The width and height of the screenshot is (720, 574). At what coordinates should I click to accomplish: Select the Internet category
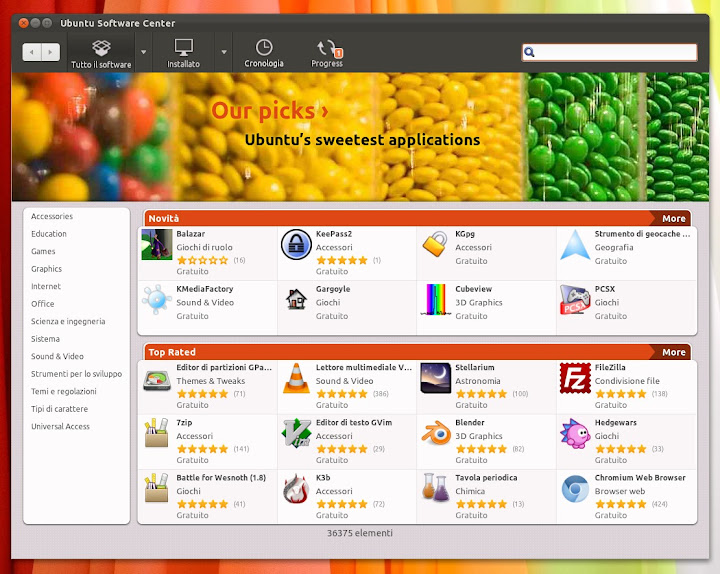tap(46, 286)
